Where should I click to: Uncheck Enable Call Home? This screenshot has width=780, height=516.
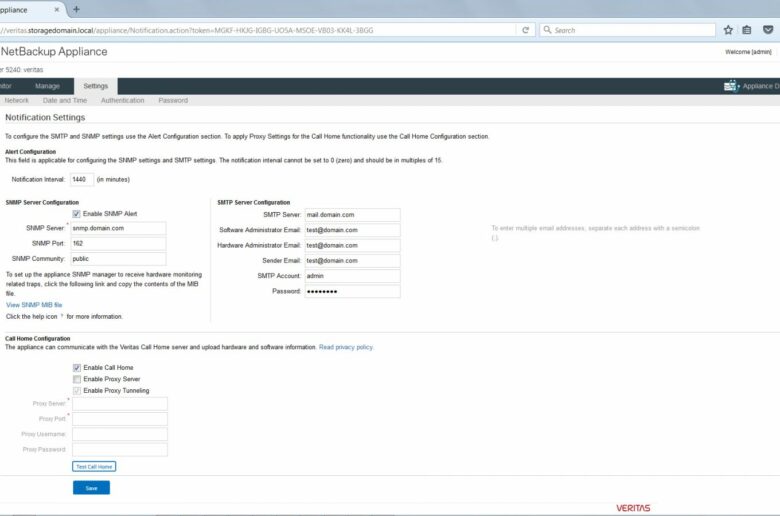[77, 368]
